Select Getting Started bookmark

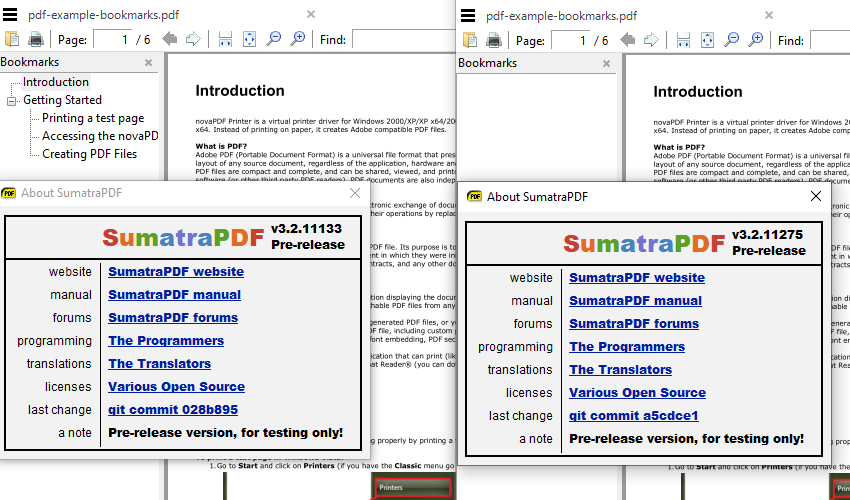pyautogui.click(x=62, y=100)
